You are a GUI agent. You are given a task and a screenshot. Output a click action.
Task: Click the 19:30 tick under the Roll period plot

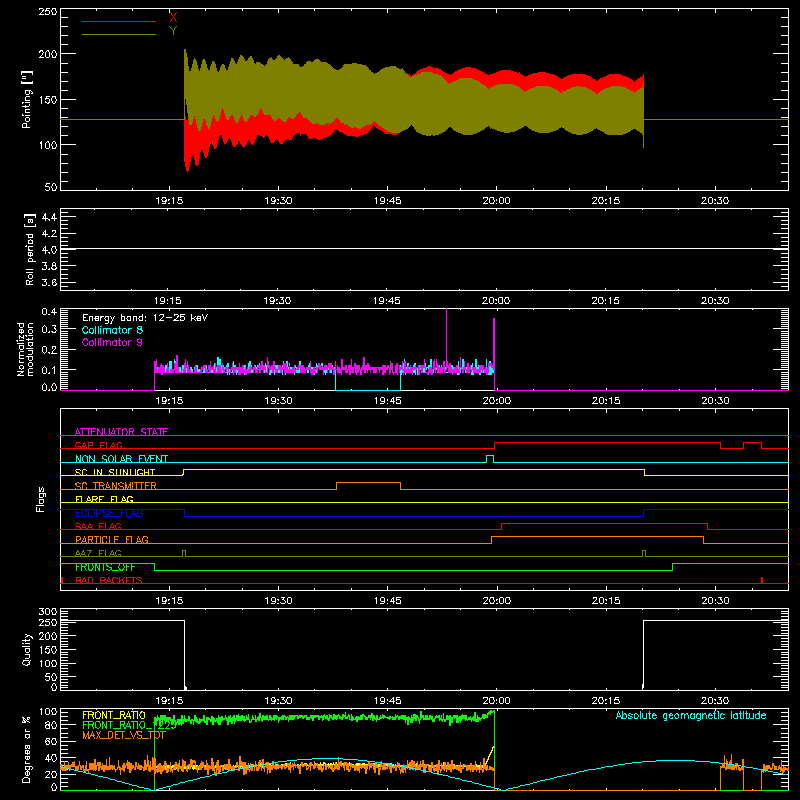(x=278, y=301)
